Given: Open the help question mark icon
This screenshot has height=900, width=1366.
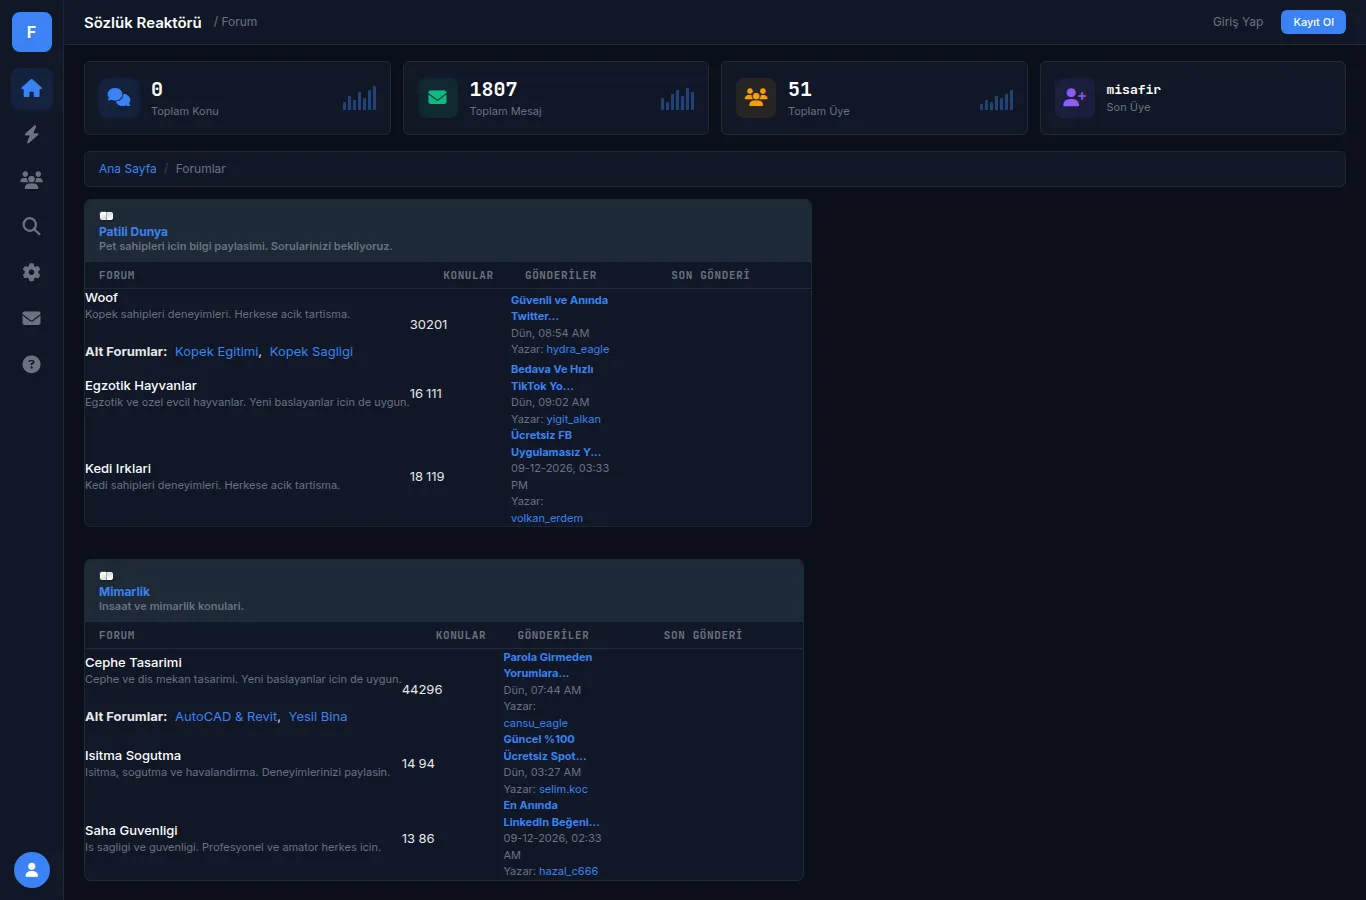Looking at the screenshot, I should click(31, 364).
